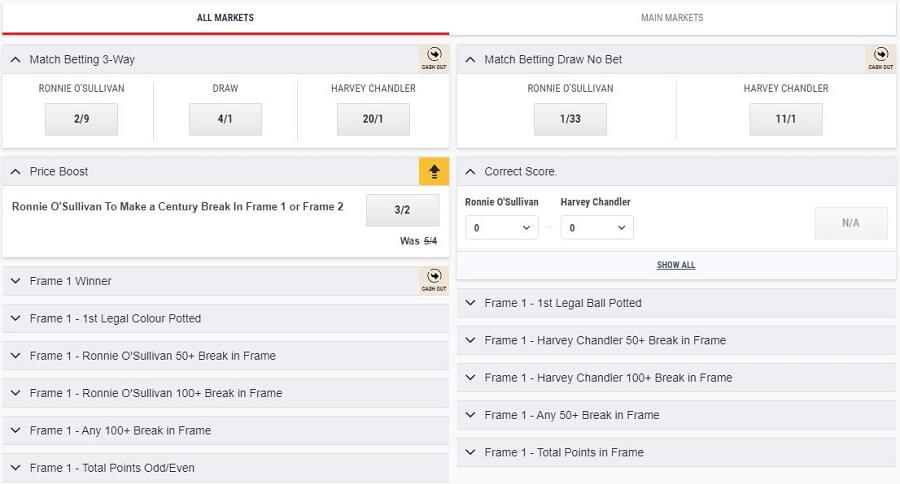Click Show All correct scores link
900x484 pixels.
676,265
